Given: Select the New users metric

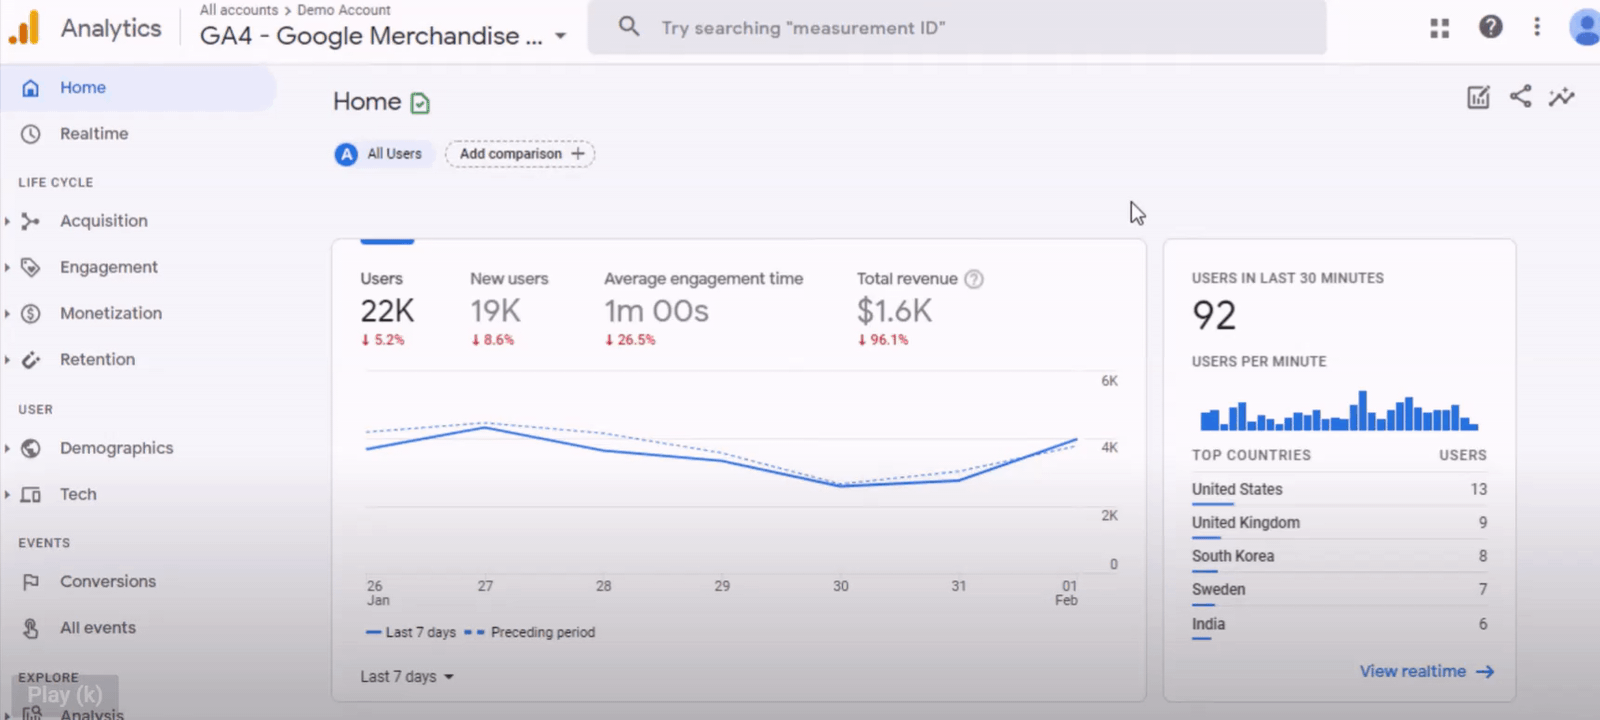Looking at the screenshot, I should pos(509,310).
